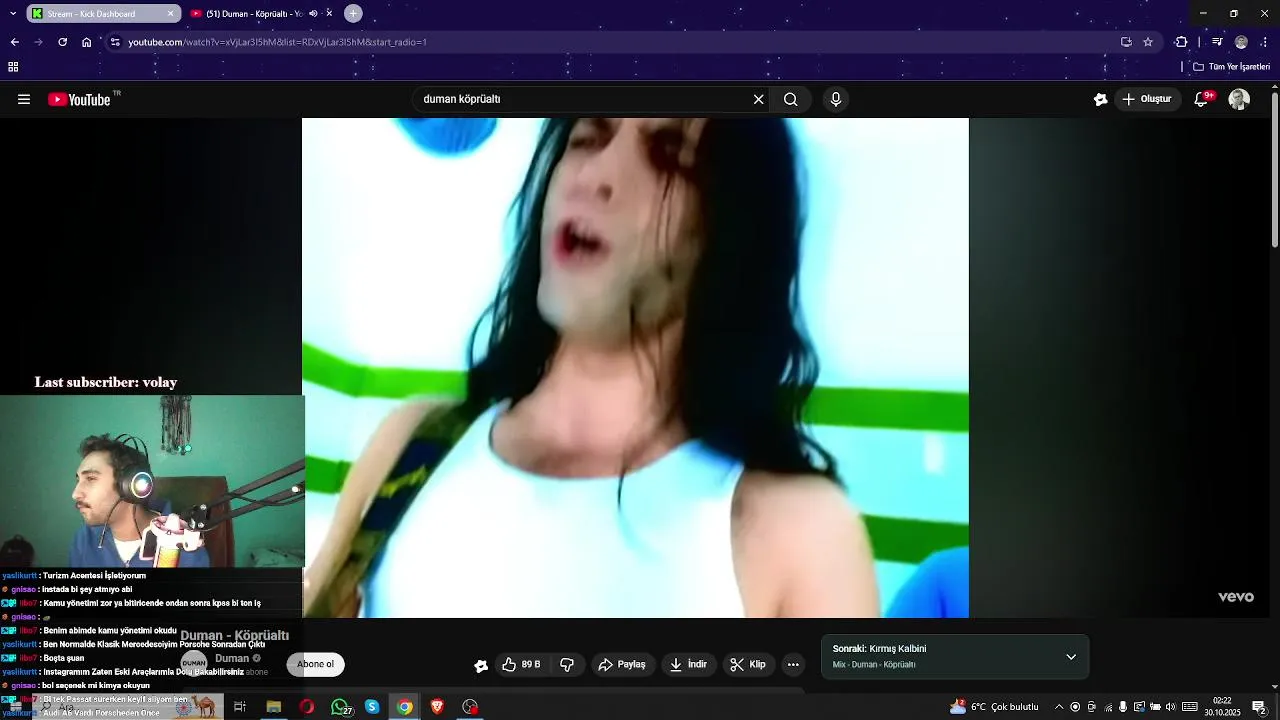Open Chrome three-dot menu
Screen dimensions: 1280x720
point(1265,42)
